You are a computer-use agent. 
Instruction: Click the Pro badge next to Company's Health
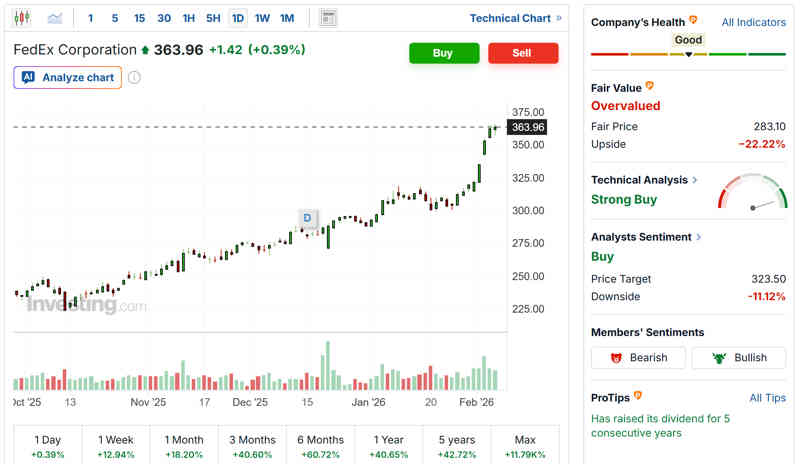coord(693,21)
